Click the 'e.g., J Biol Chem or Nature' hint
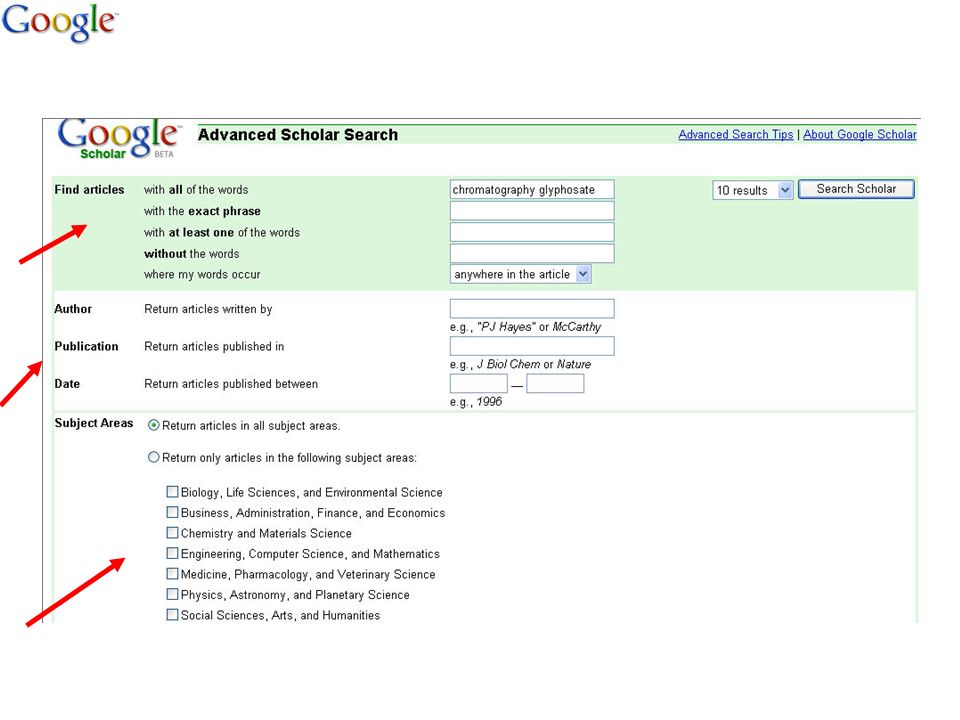 (x=520, y=364)
